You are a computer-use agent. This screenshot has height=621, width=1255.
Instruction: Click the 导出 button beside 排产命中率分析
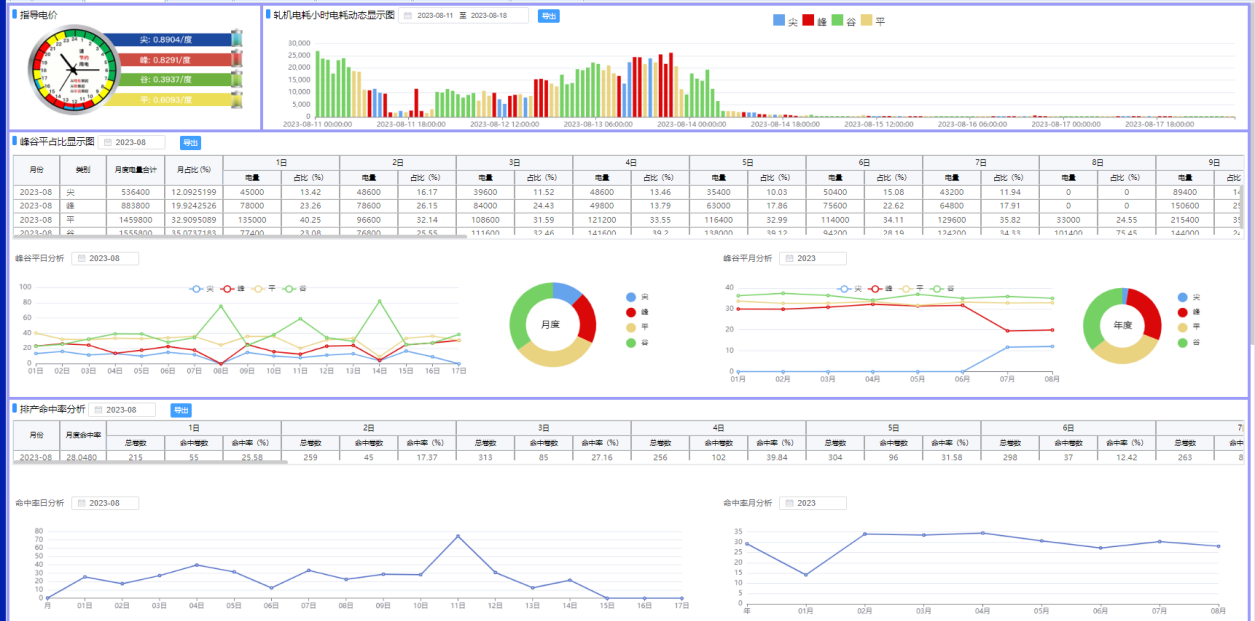click(x=180, y=410)
